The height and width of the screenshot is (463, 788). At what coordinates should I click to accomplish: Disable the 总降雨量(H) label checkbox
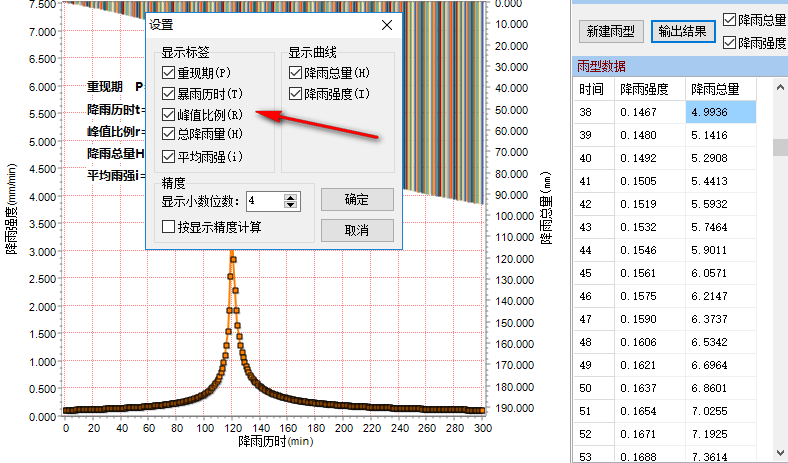tap(169, 134)
